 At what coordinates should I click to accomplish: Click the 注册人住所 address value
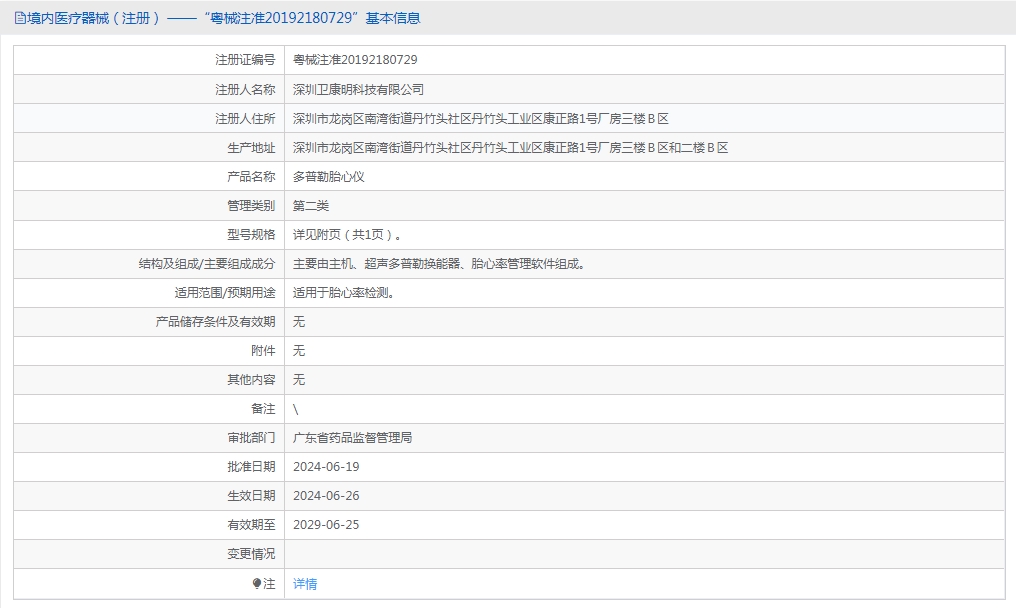[x=481, y=119]
